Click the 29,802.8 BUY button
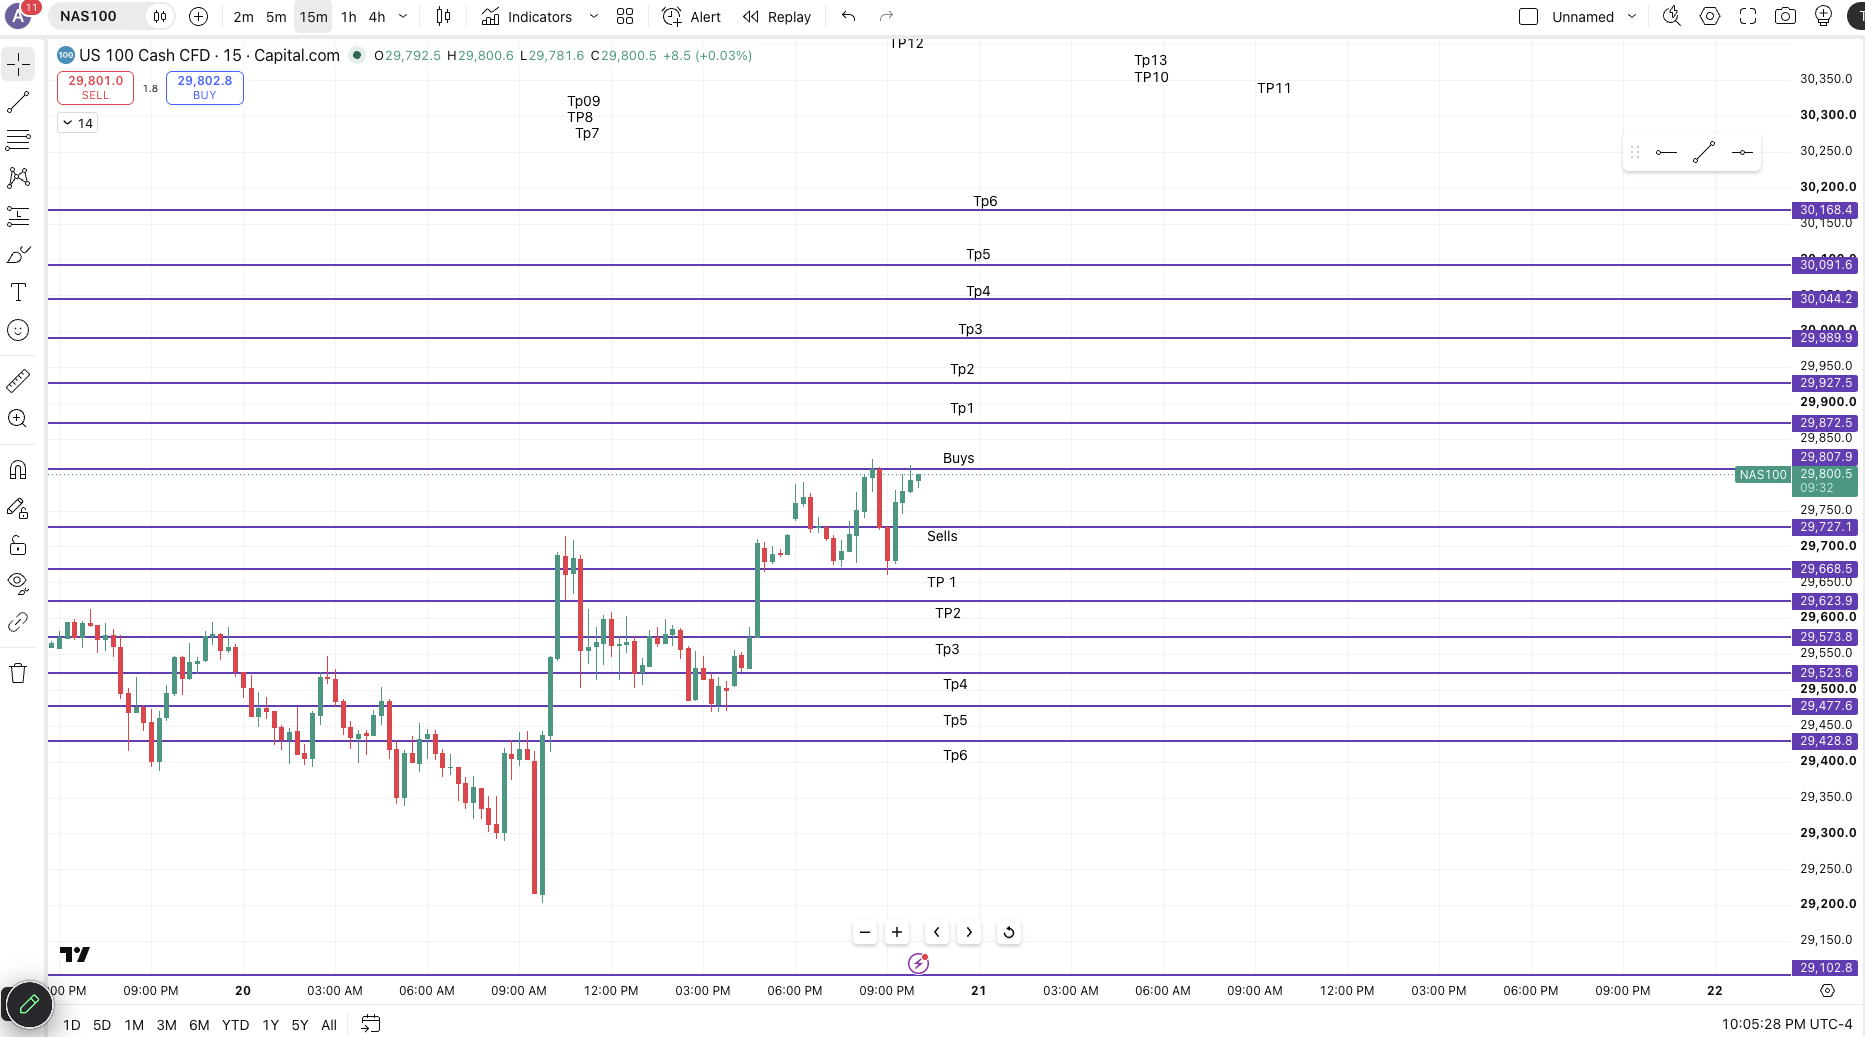Image resolution: width=1865 pixels, height=1037 pixels. point(204,88)
